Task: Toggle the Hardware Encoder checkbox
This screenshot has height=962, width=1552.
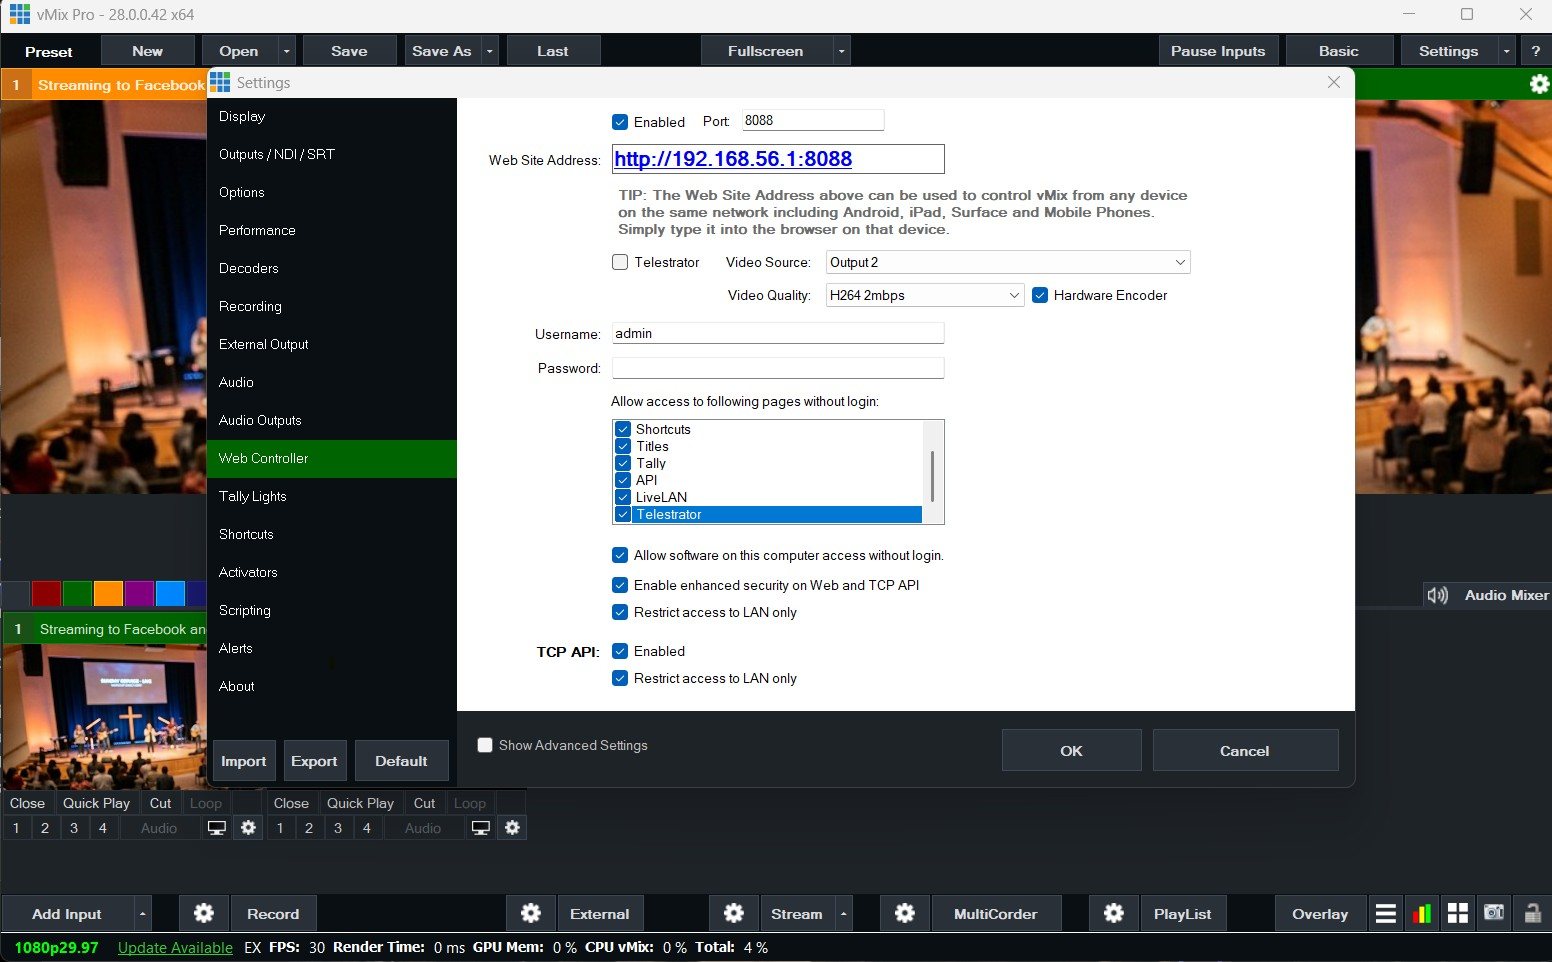Action: click(1040, 295)
